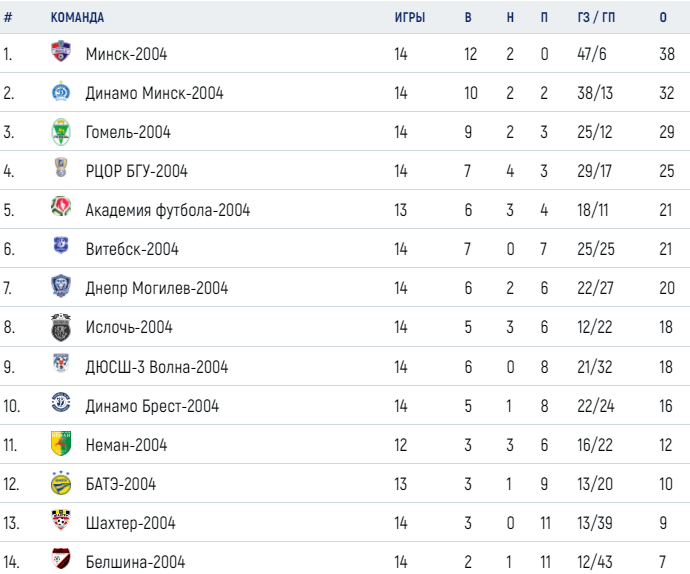Click the Витебск-2004 blue crest
Screen dimensions: 690x574
[61, 245]
